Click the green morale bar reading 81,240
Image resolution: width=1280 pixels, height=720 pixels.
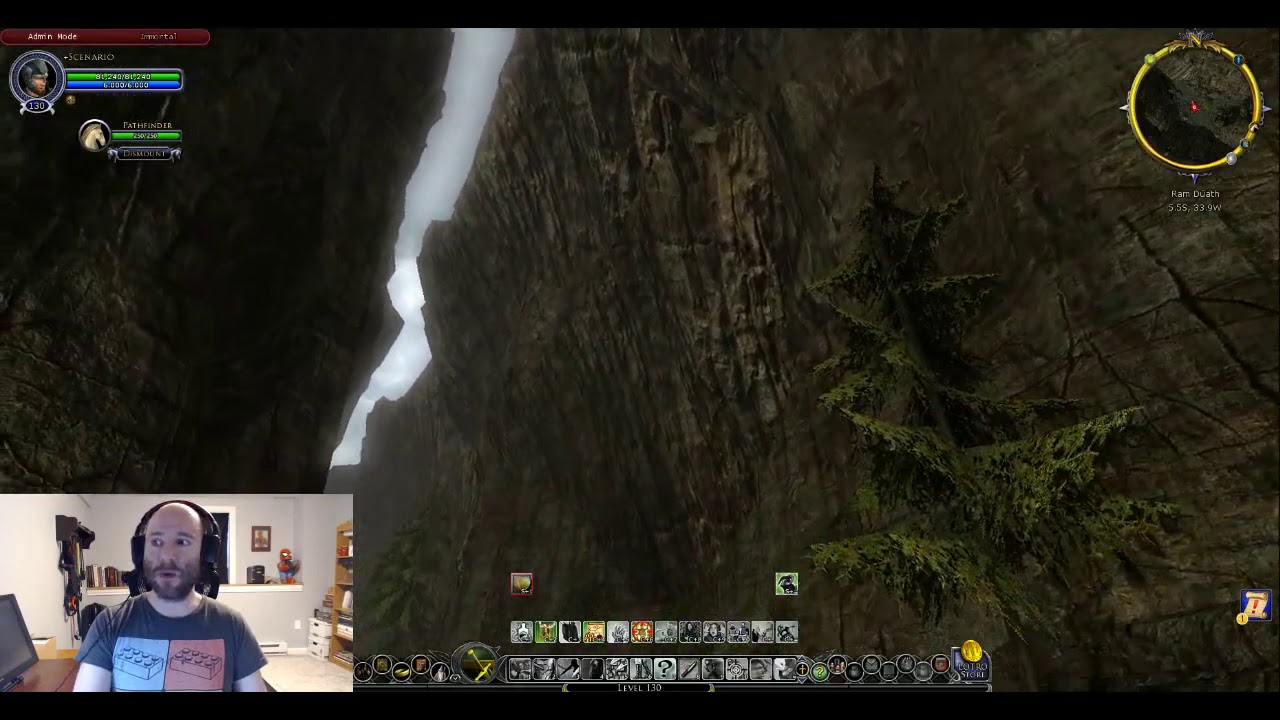[123, 76]
